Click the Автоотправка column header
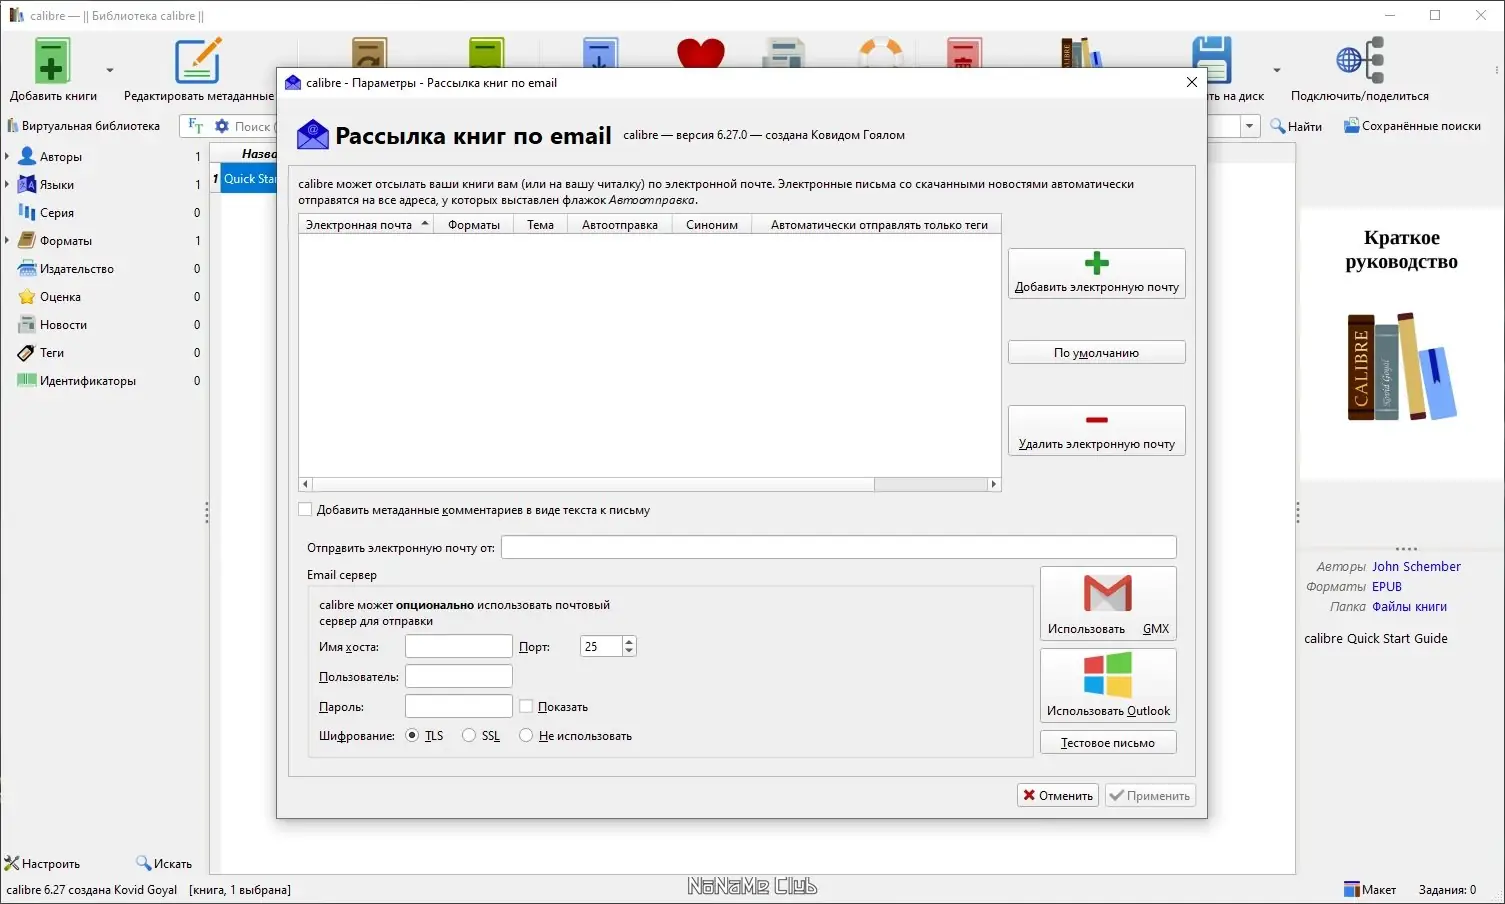Screen dimensions: 1505x904 620,225
